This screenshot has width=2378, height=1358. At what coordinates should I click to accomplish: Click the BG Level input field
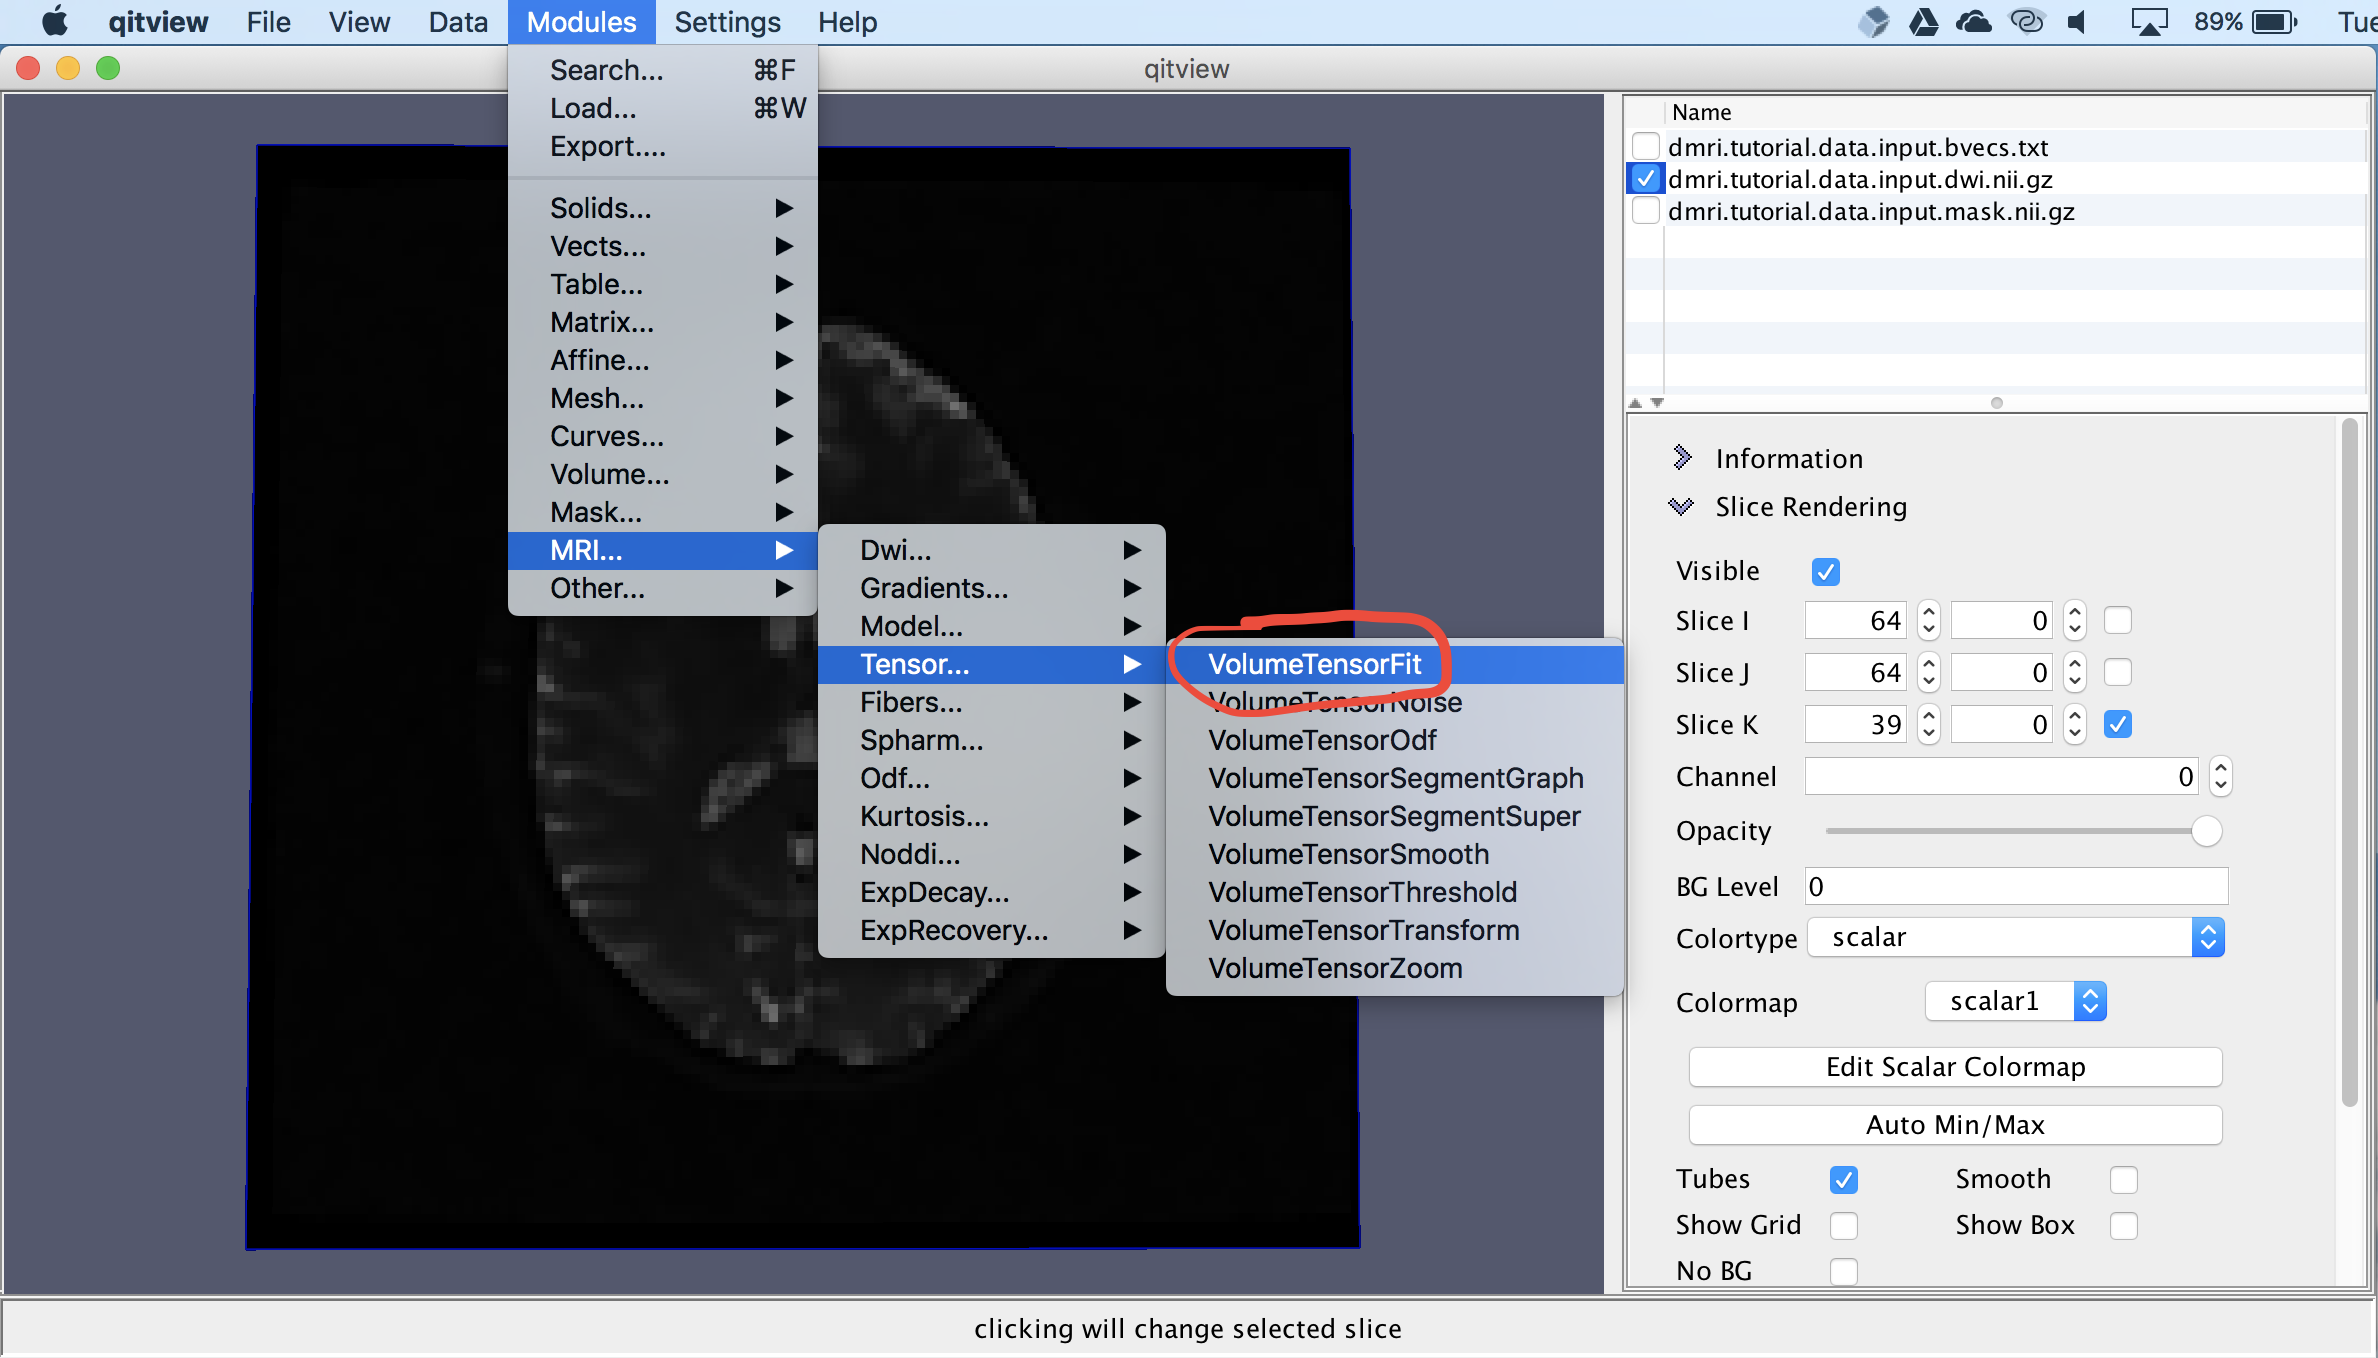coord(2015,886)
